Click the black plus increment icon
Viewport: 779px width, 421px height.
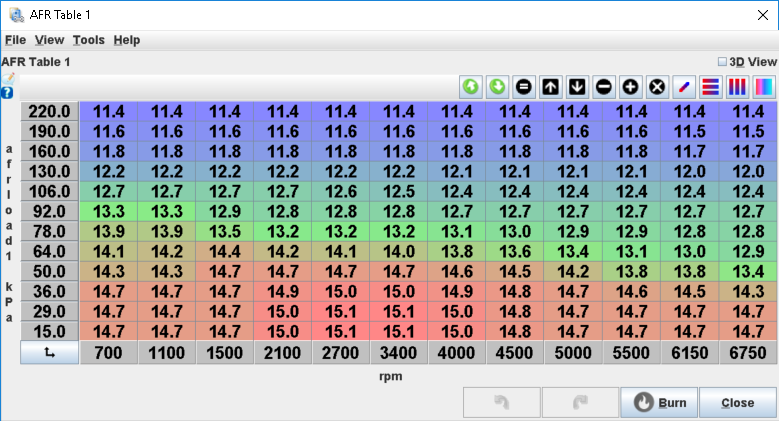tap(630, 87)
